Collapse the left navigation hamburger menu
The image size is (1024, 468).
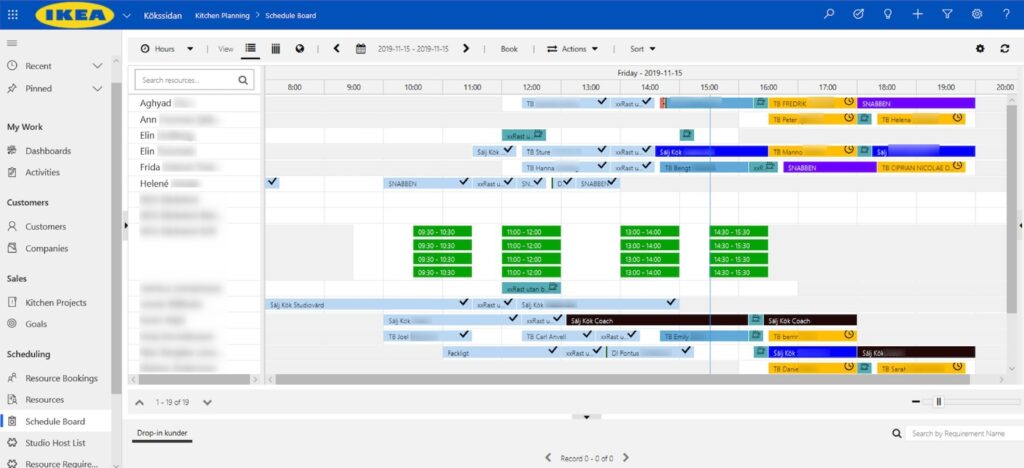(x=12, y=43)
